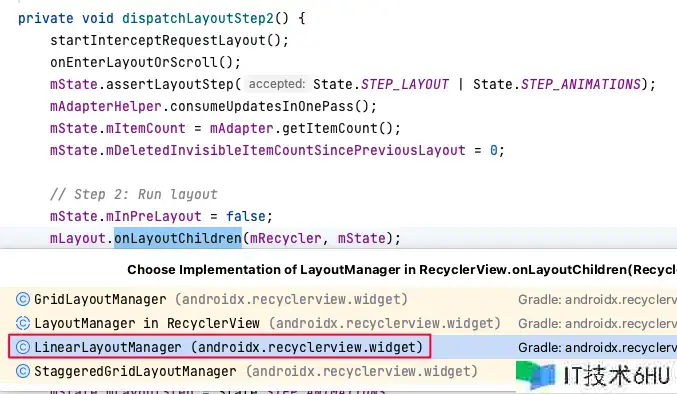Screen dimensions: 677x394
Task: Click the 'false' keyword
Action: (x=246, y=216)
